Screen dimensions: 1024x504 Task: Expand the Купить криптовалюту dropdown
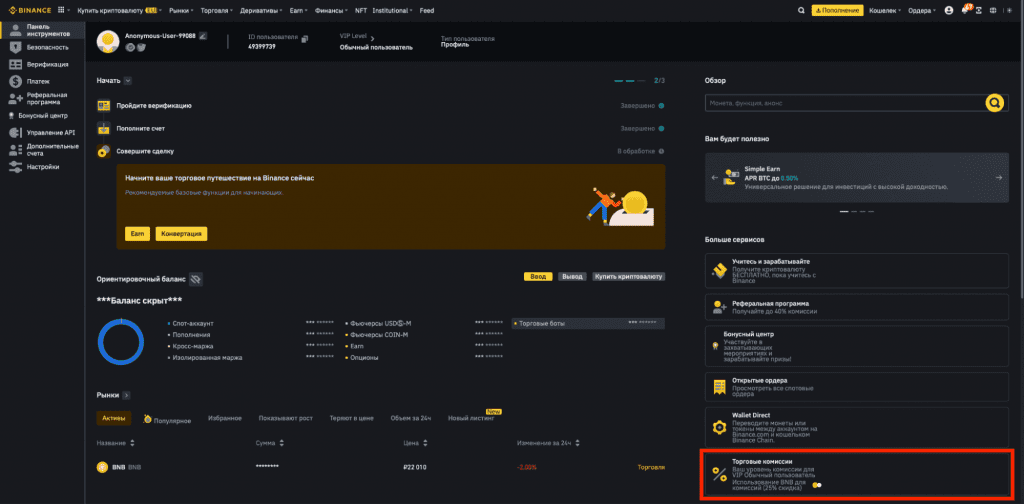pyautogui.click(x=120, y=10)
